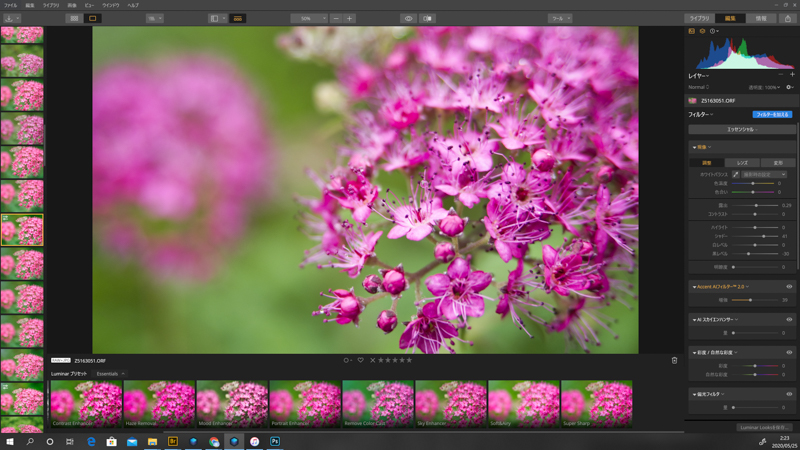Open the Normal blend mode dropdown

click(698, 87)
